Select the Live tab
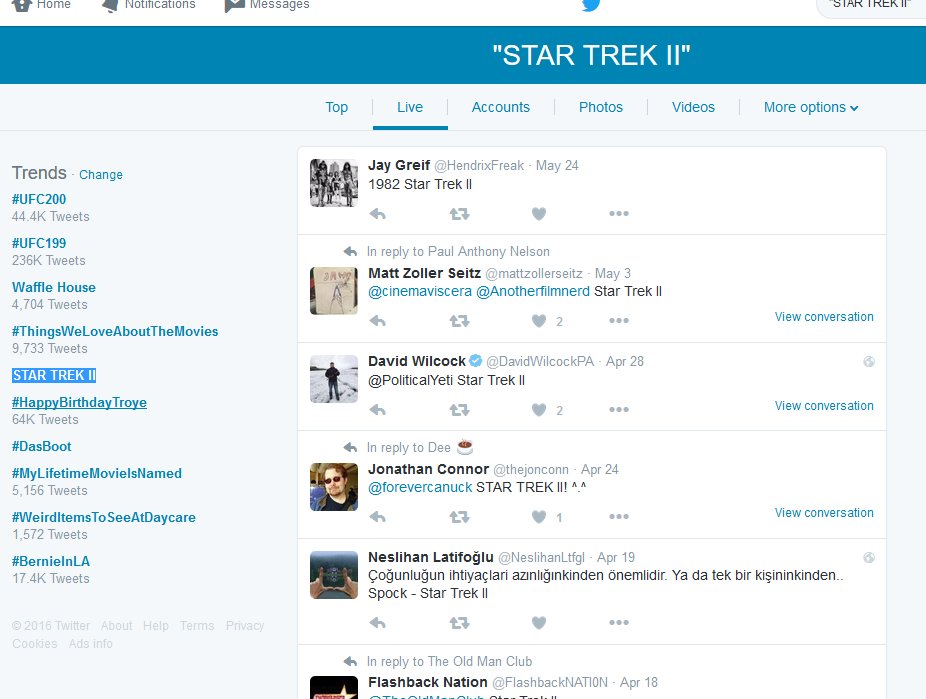 coord(410,107)
